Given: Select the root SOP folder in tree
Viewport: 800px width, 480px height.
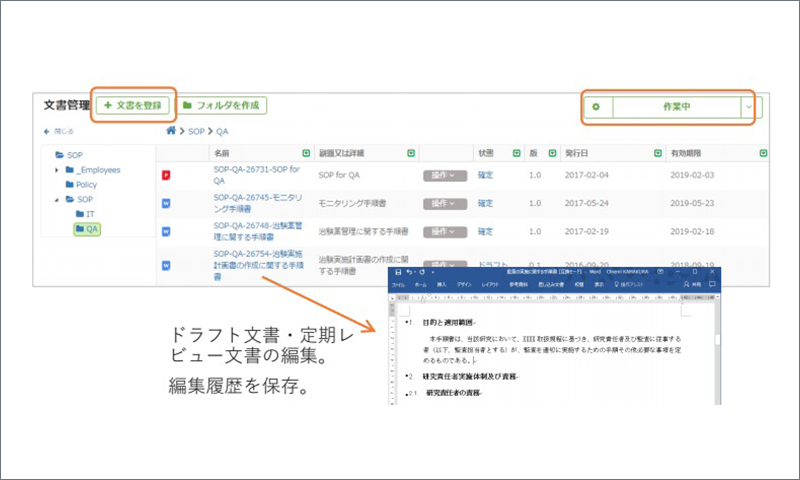Looking at the screenshot, I should [x=69, y=155].
